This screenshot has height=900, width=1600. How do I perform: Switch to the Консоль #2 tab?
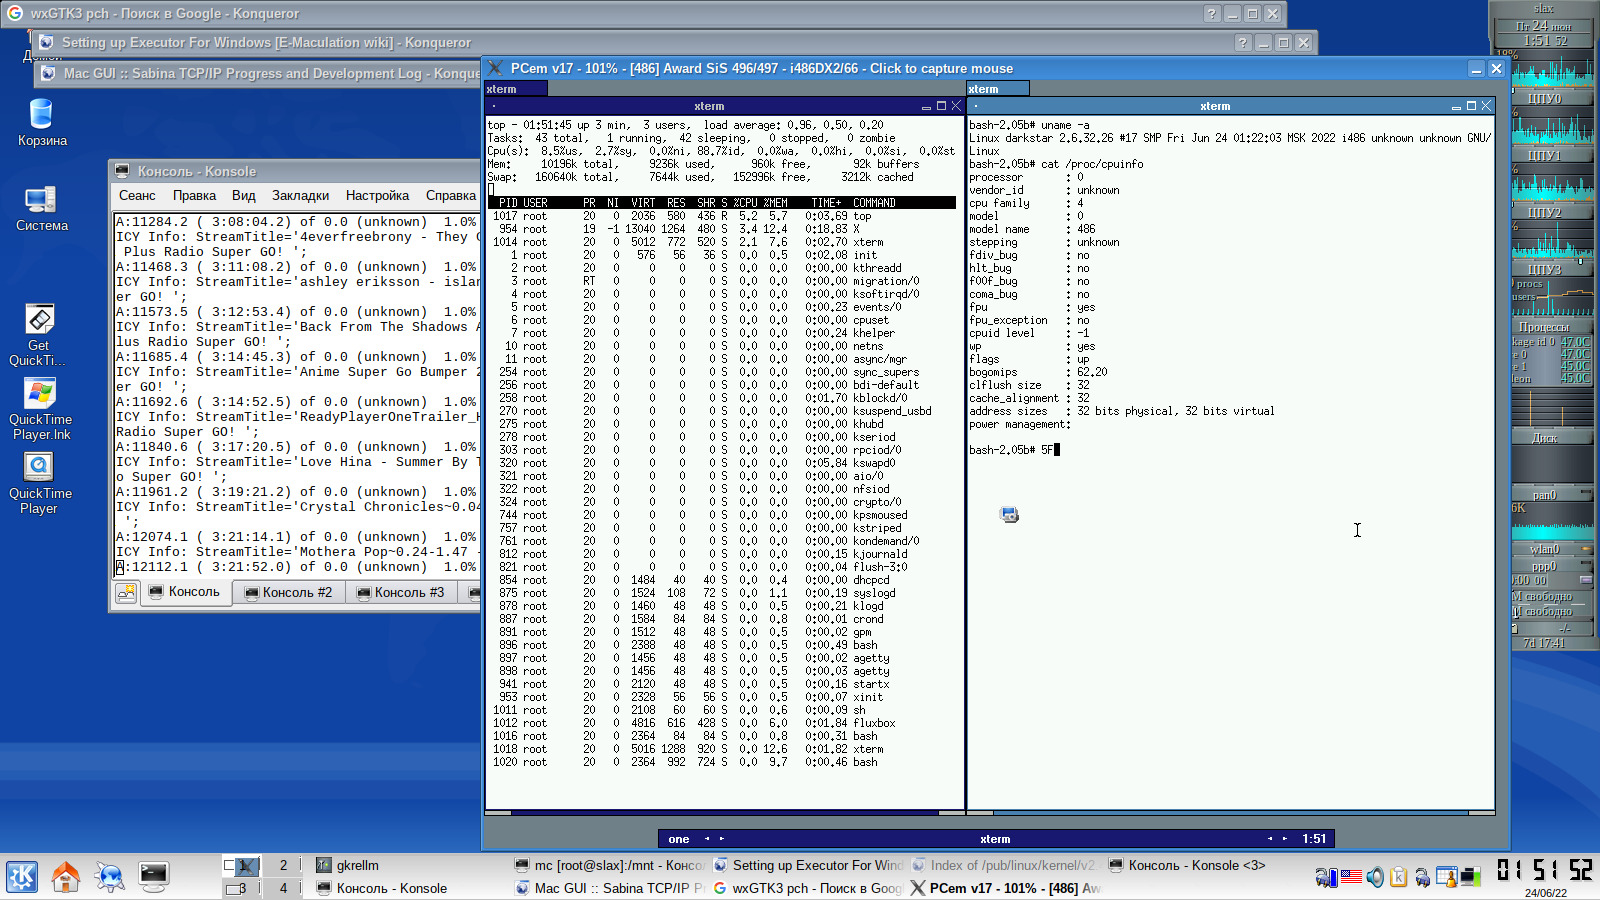[x=288, y=592]
